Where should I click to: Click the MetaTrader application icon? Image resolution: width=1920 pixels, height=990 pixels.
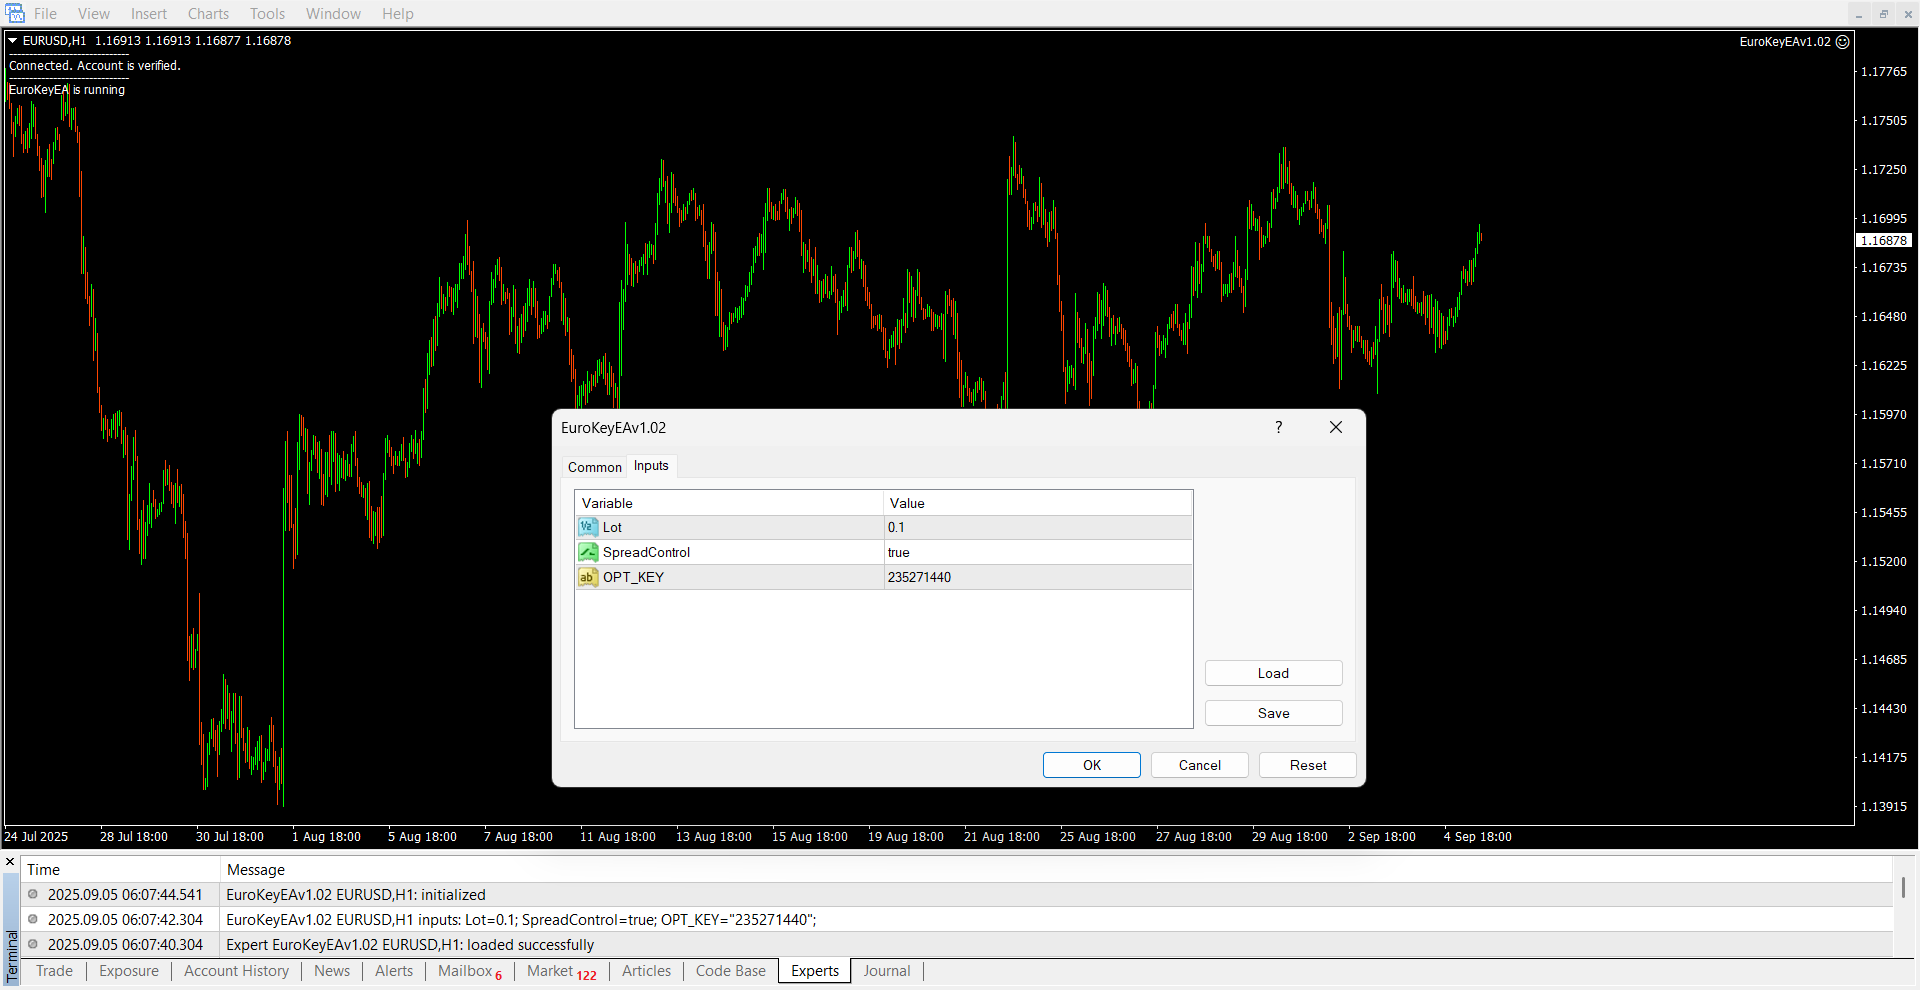tap(14, 13)
